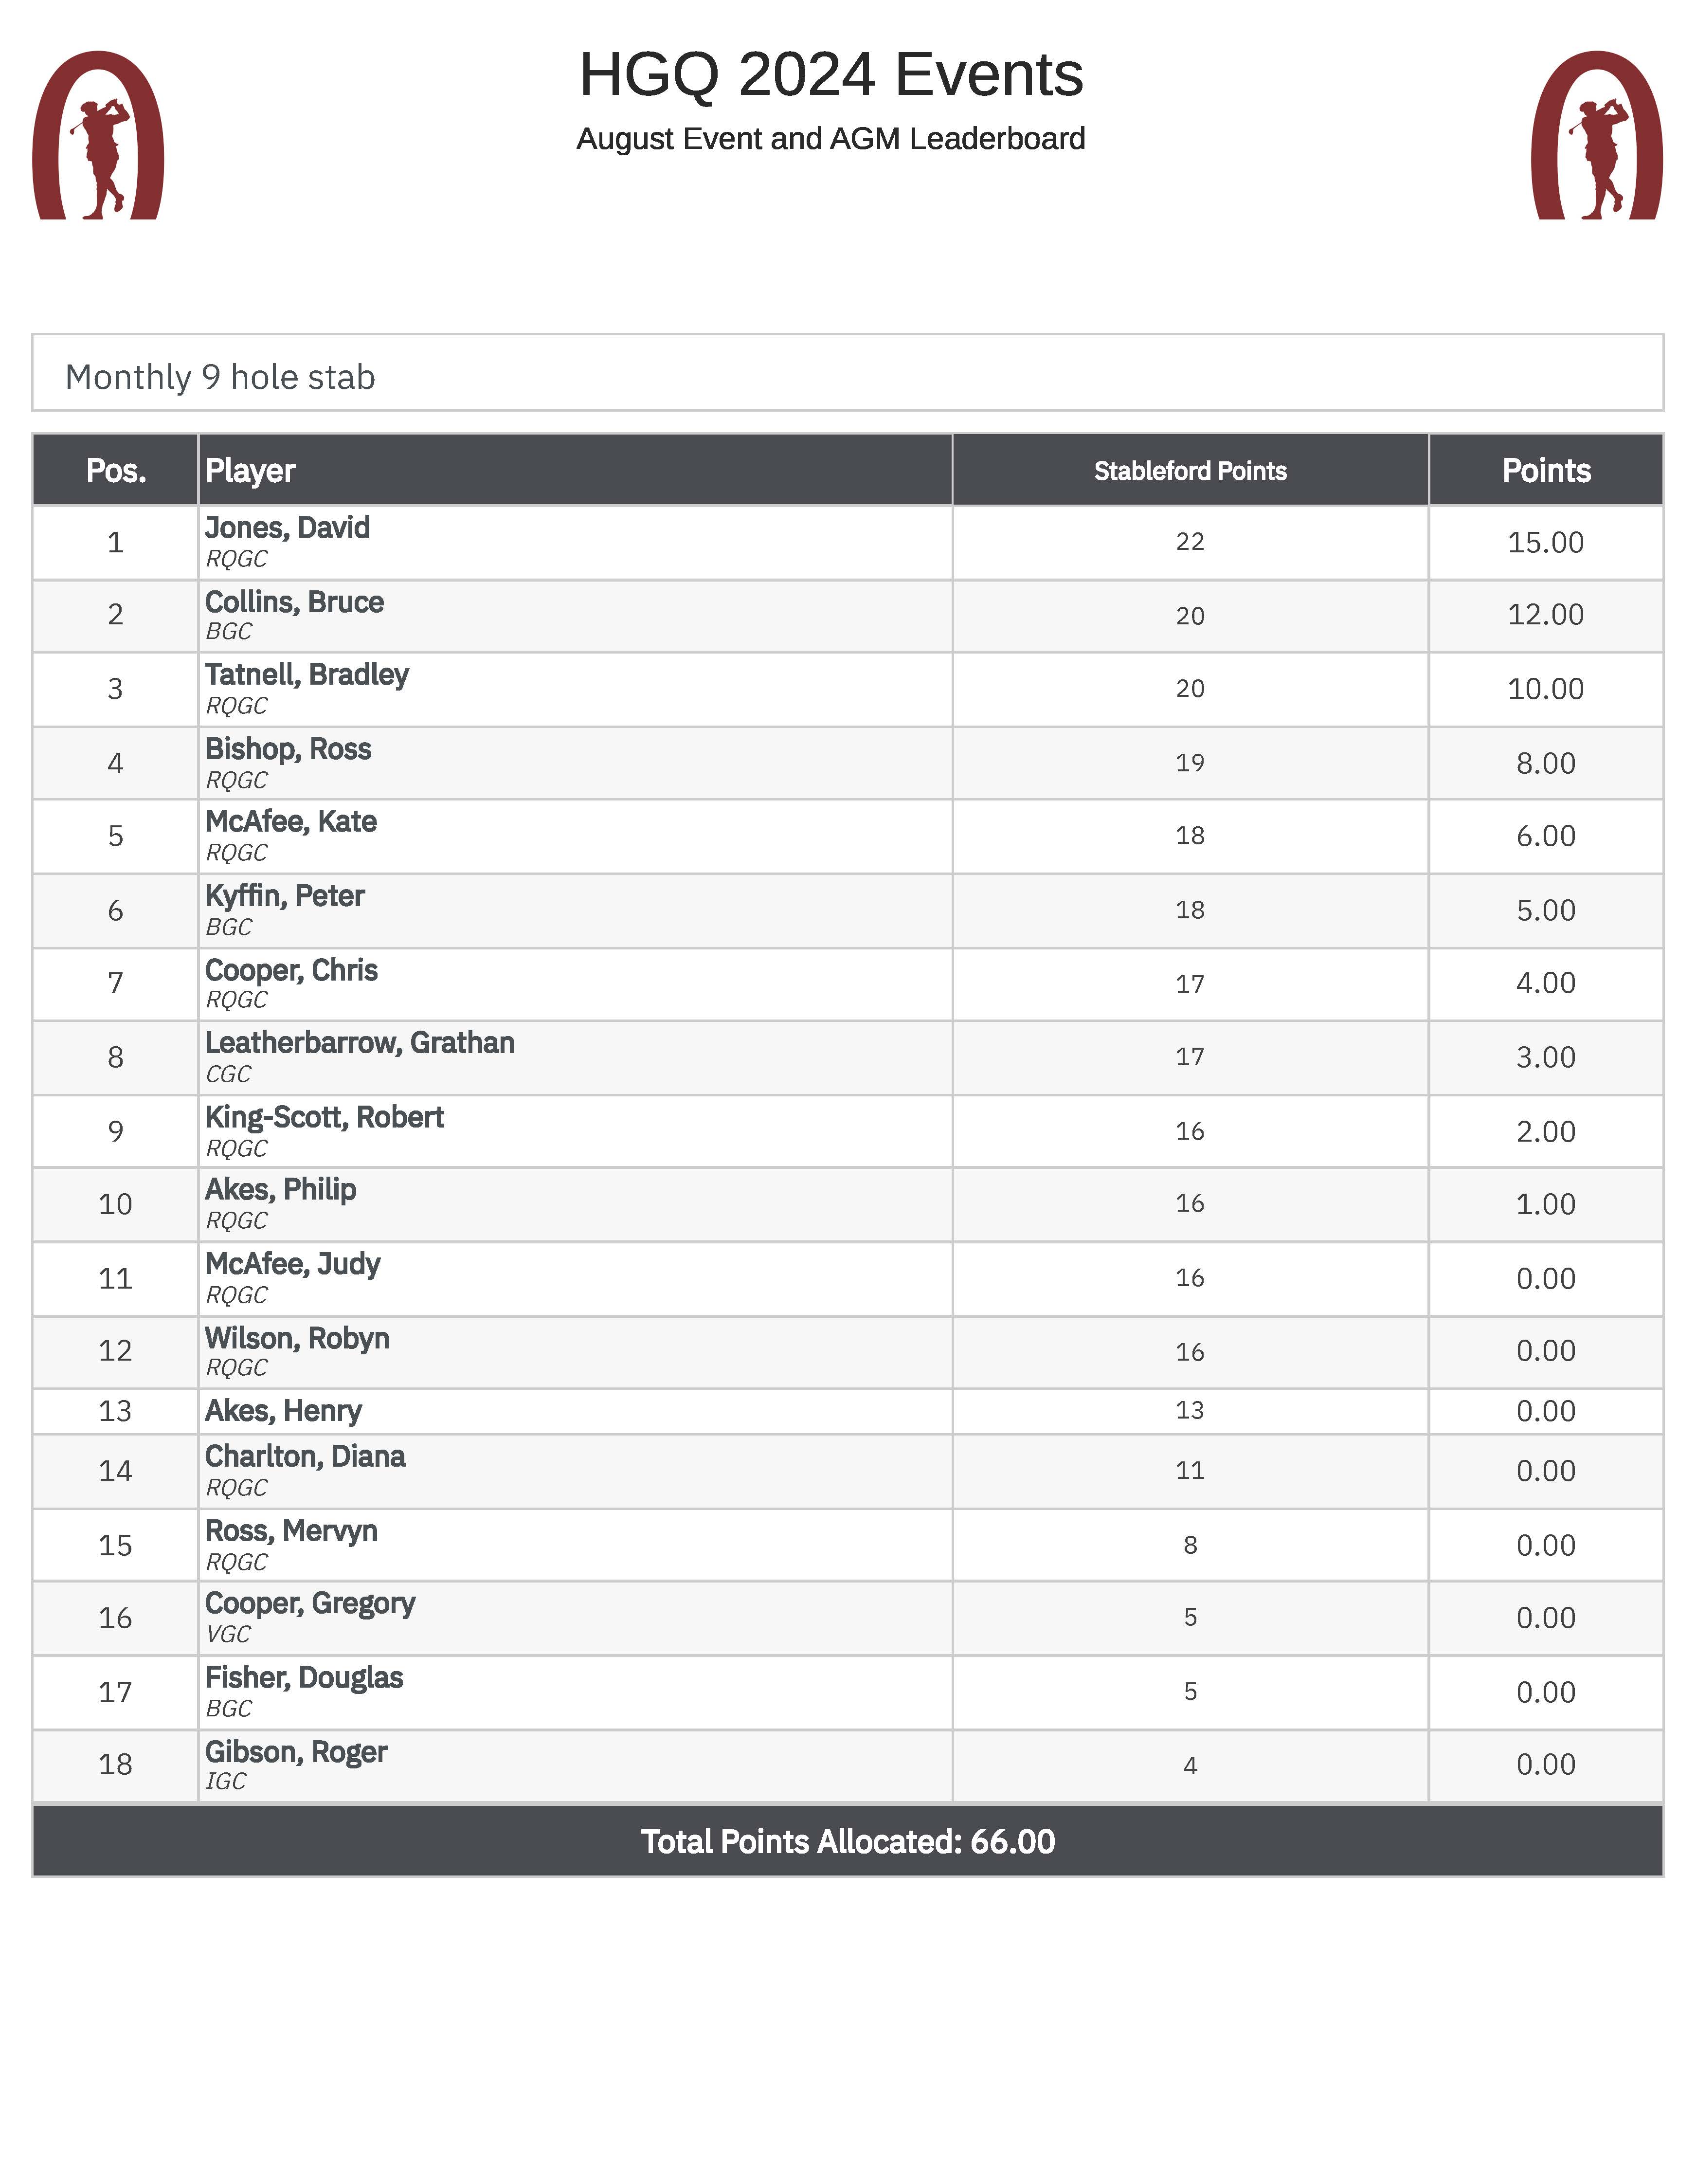
Task: Open Collins, Bruce player entry
Action: (294, 602)
